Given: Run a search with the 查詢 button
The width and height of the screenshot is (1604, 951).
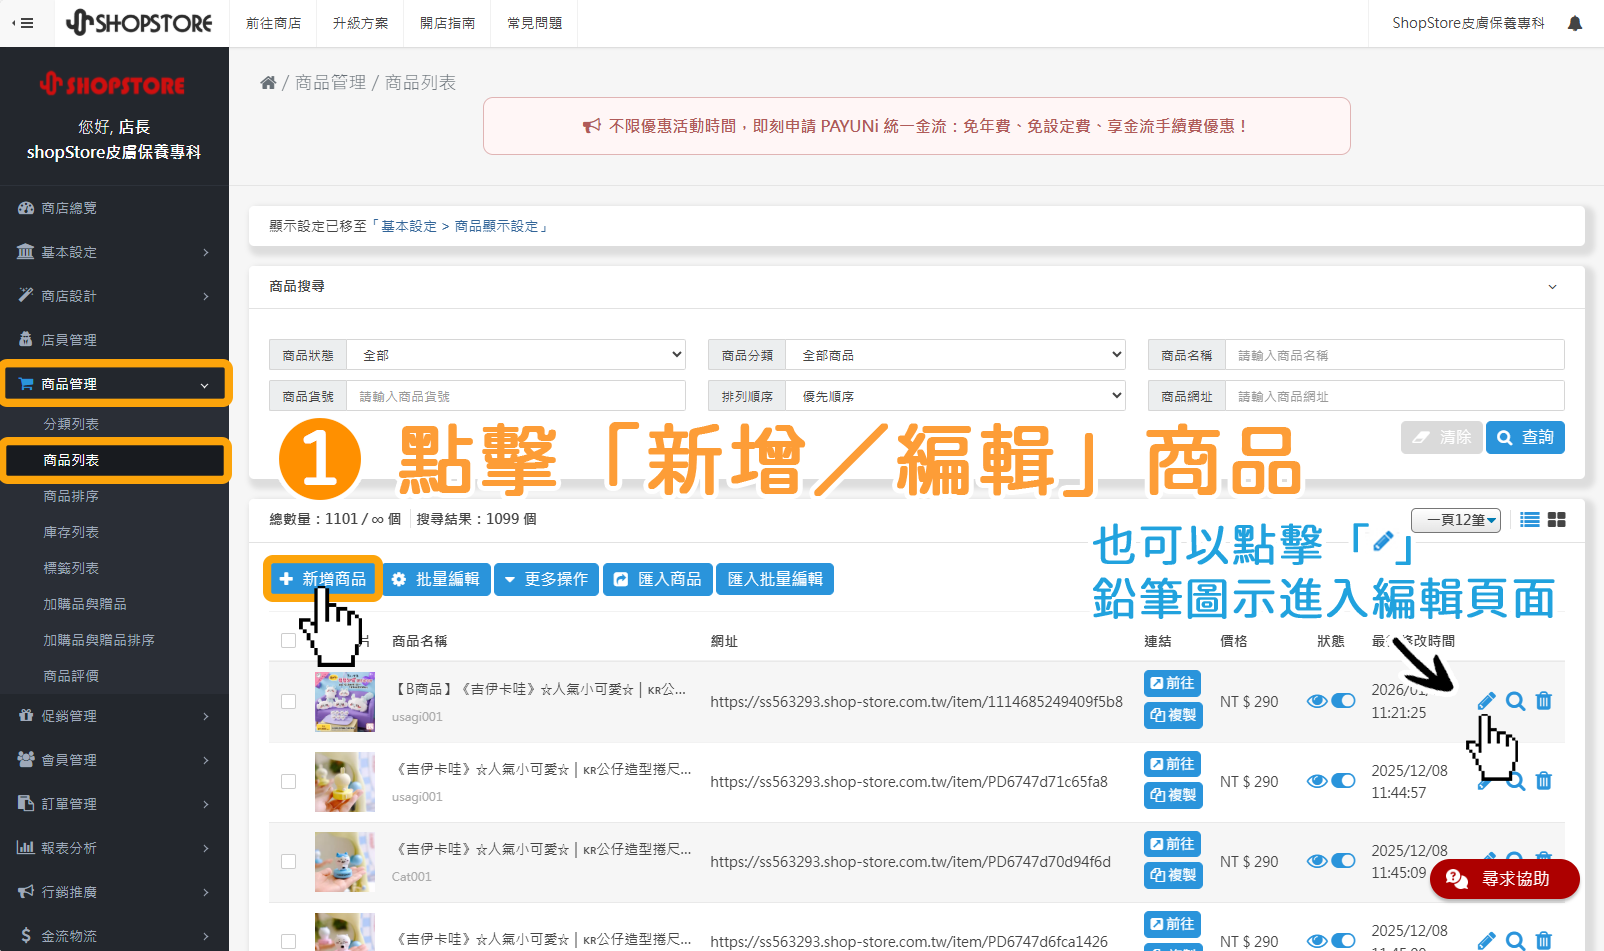Looking at the screenshot, I should [1524, 437].
